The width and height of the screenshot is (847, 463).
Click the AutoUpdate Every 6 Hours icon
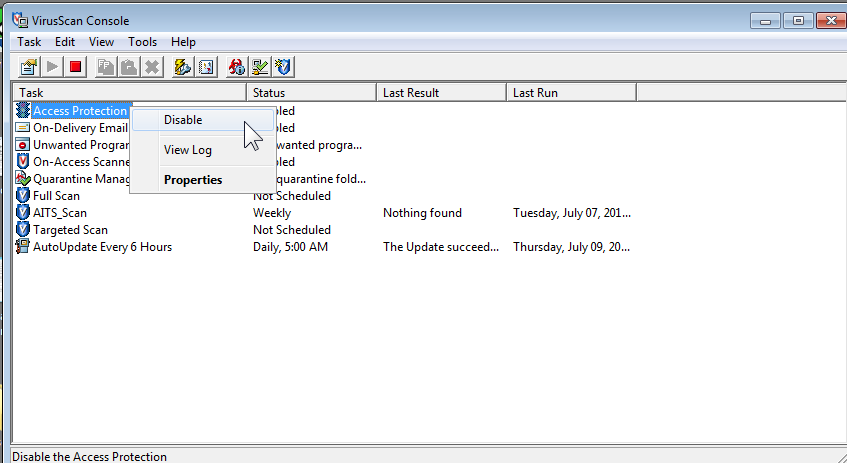click(x=23, y=246)
